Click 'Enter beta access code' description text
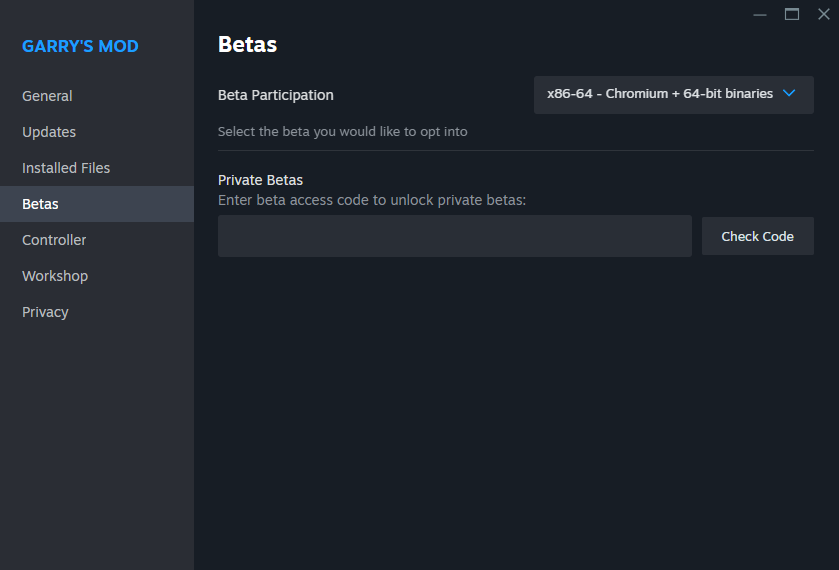This screenshot has width=839, height=570. (x=372, y=200)
